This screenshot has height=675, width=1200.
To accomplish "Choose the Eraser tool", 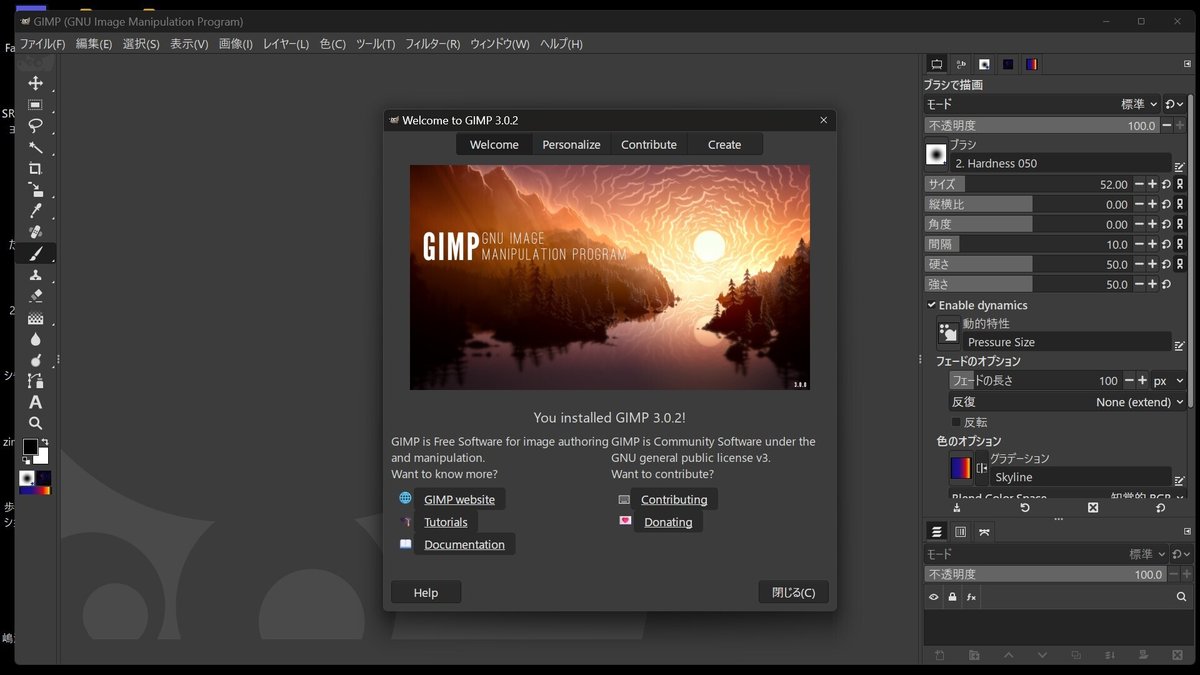I will coord(35,295).
